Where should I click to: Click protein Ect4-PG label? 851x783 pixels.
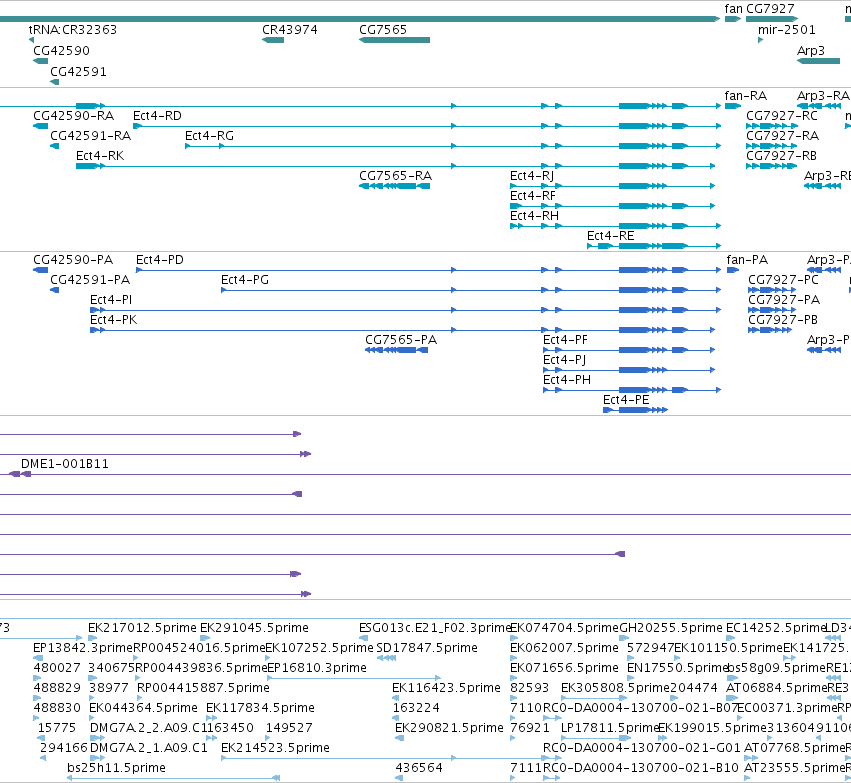tap(245, 280)
